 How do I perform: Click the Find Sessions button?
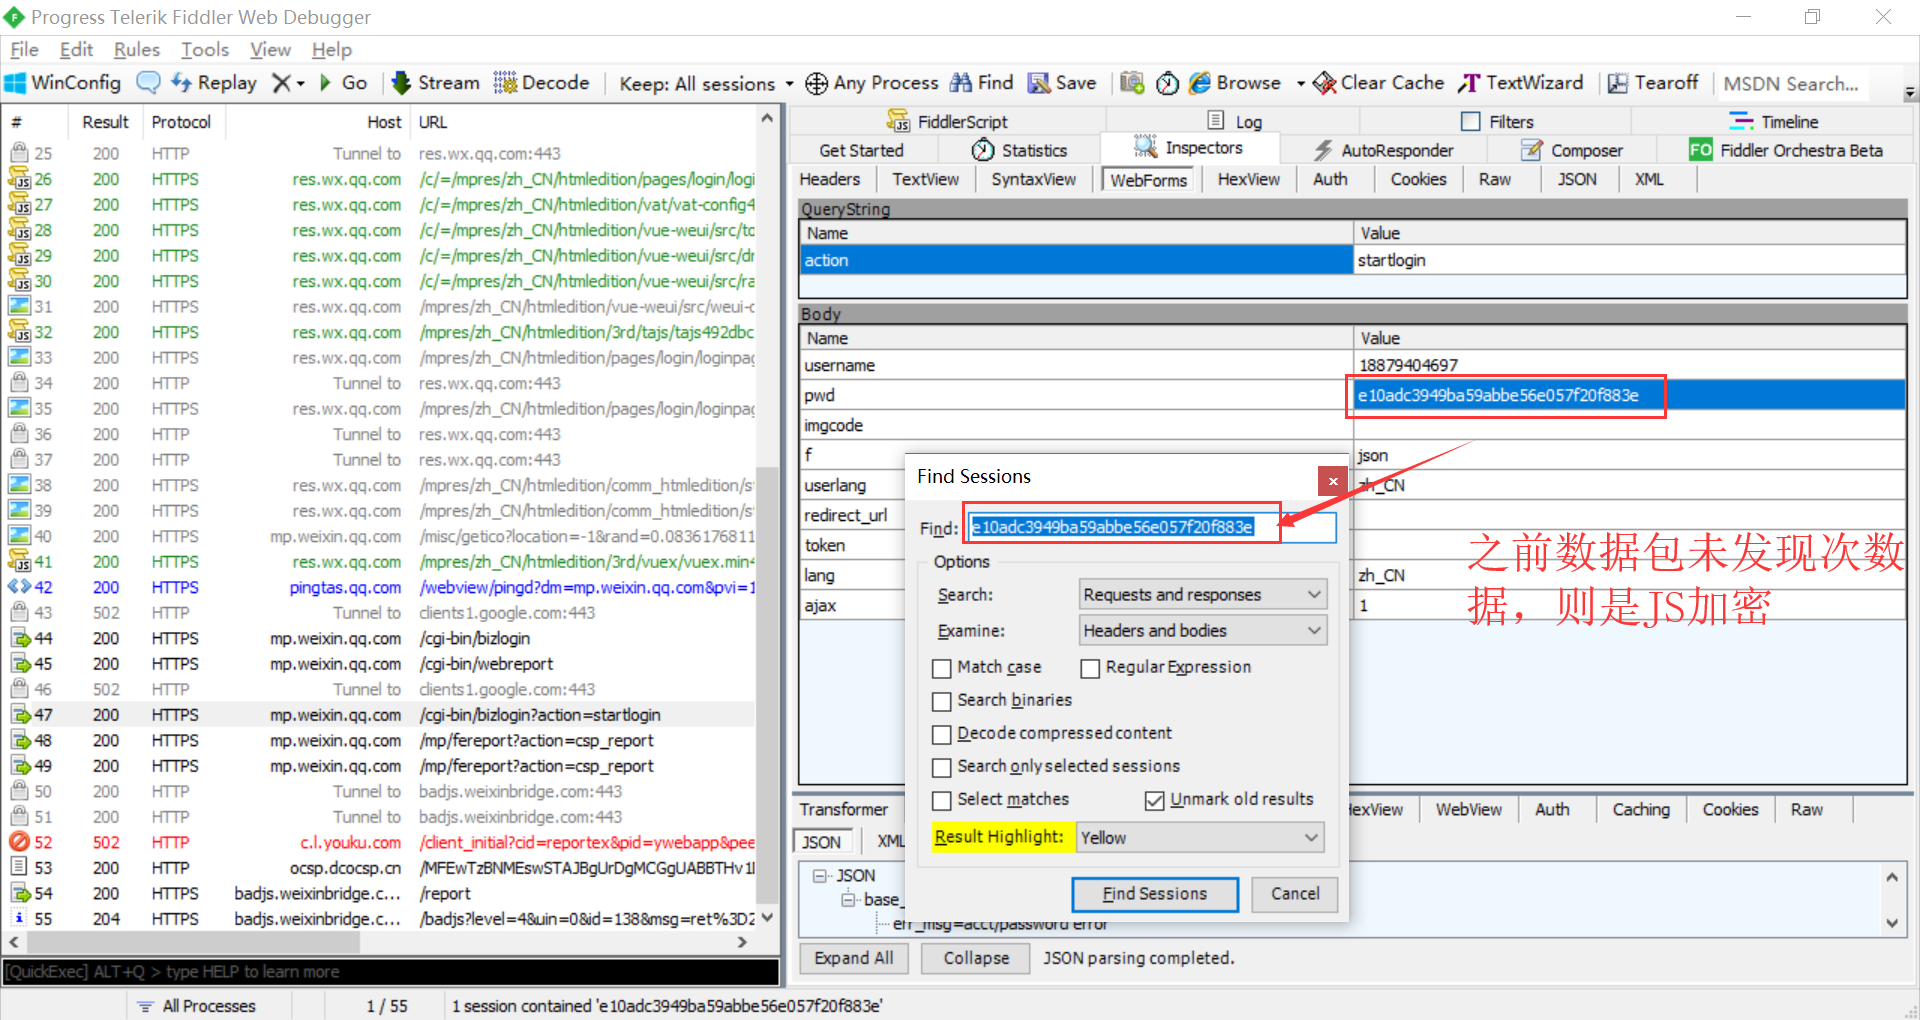pos(1155,894)
